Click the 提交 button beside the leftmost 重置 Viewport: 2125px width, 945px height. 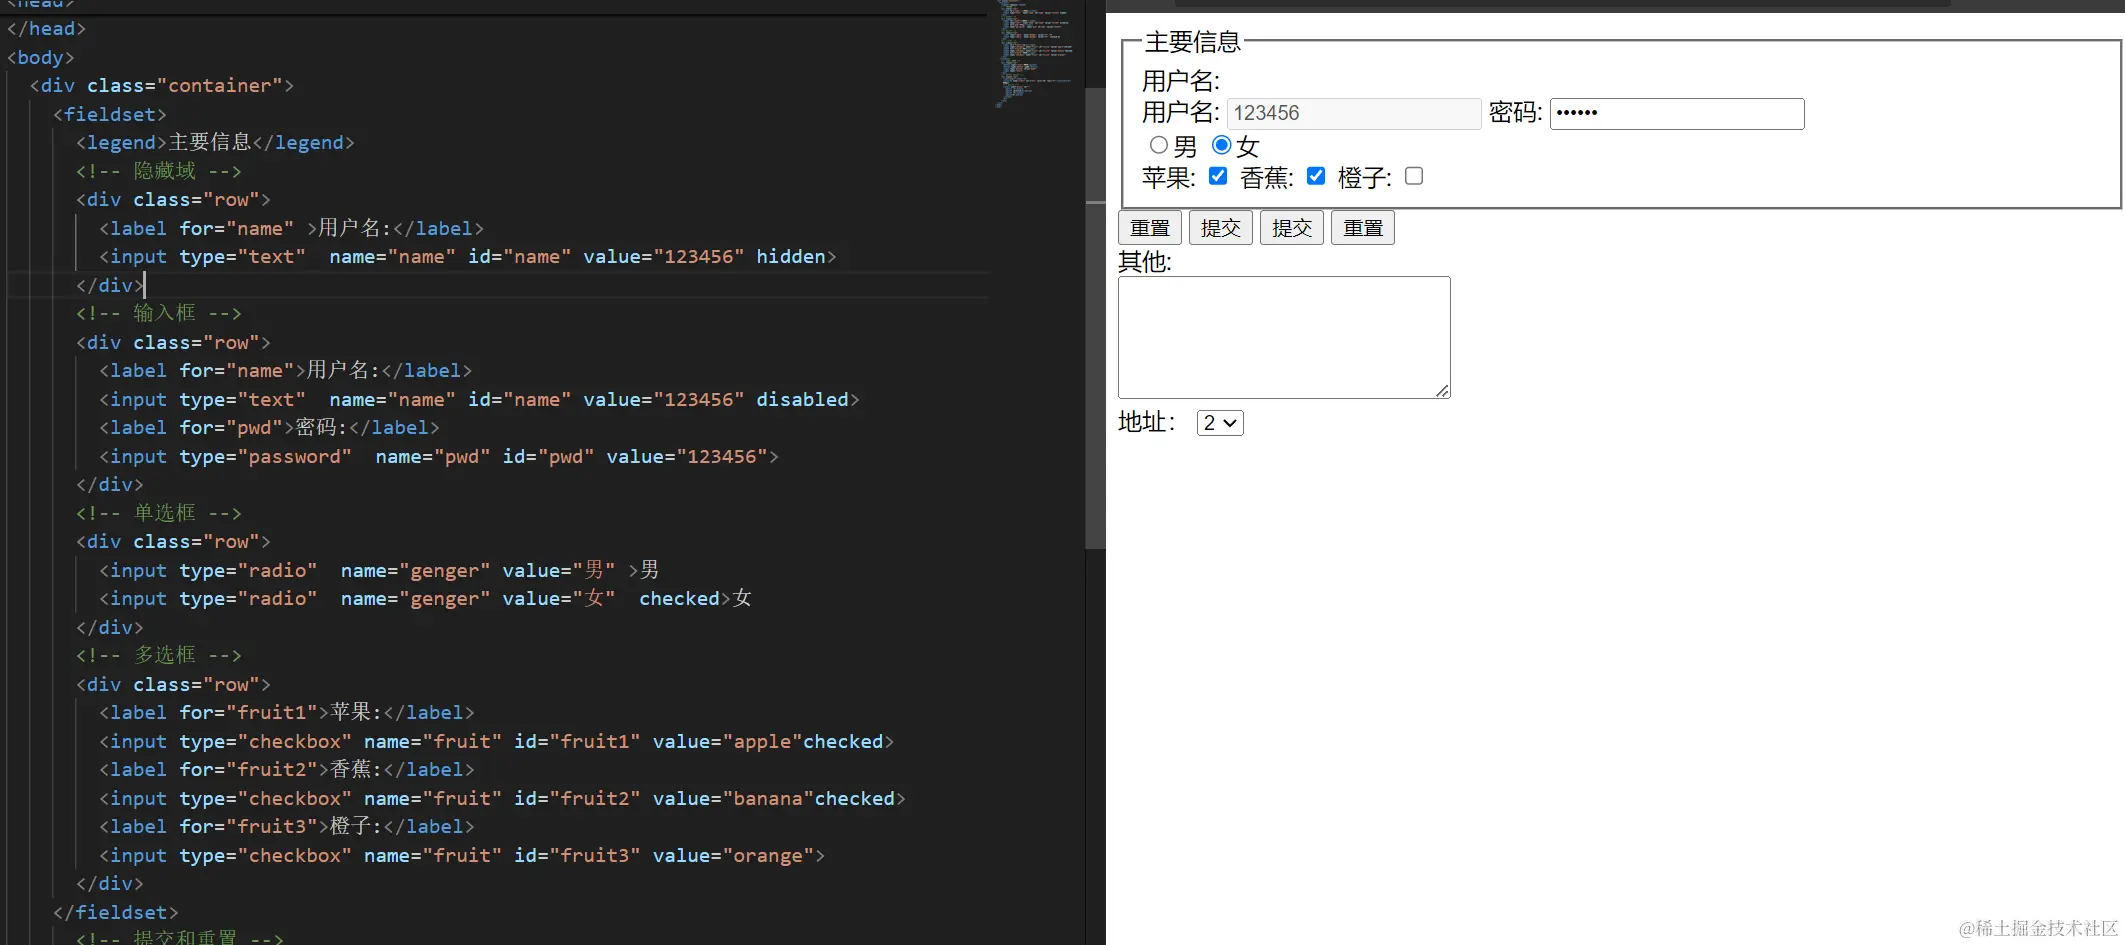[1221, 228]
